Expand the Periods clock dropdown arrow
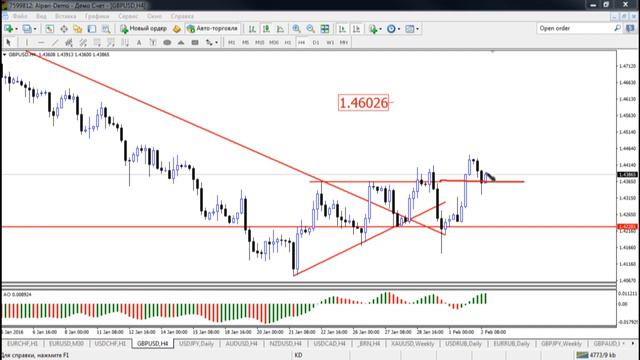This screenshot has height=360, width=640. click(399, 29)
